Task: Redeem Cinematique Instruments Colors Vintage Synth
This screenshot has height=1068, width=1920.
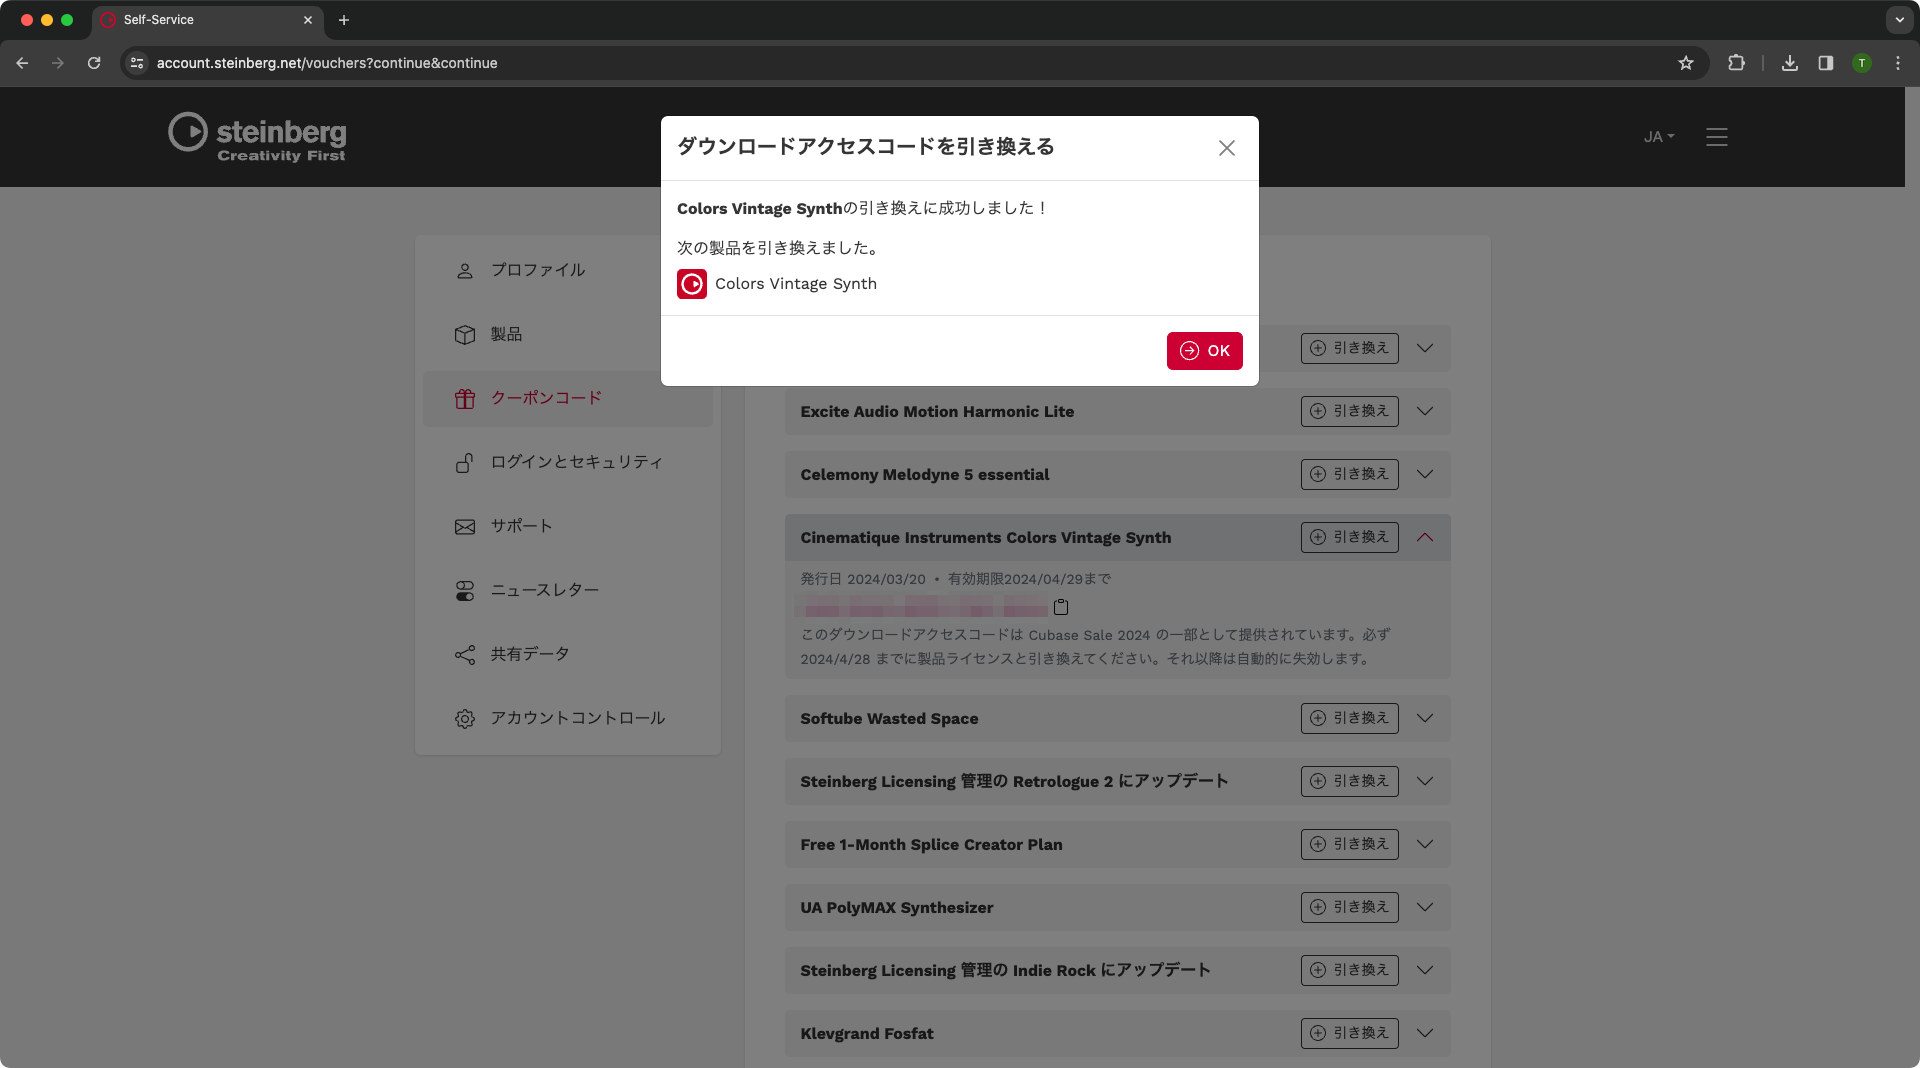Action: (1349, 537)
